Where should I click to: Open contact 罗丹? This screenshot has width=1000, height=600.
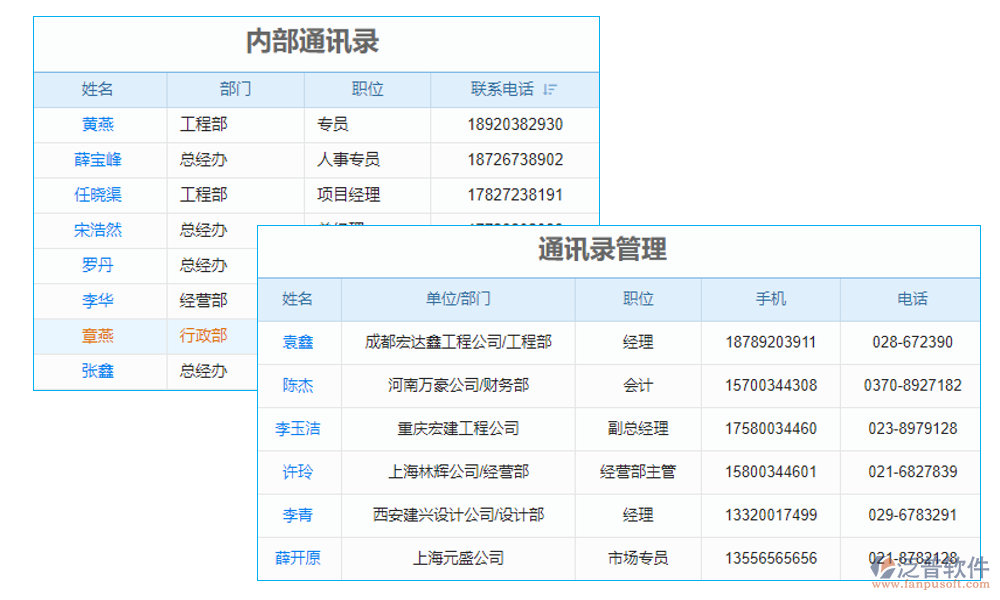click(99, 265)
